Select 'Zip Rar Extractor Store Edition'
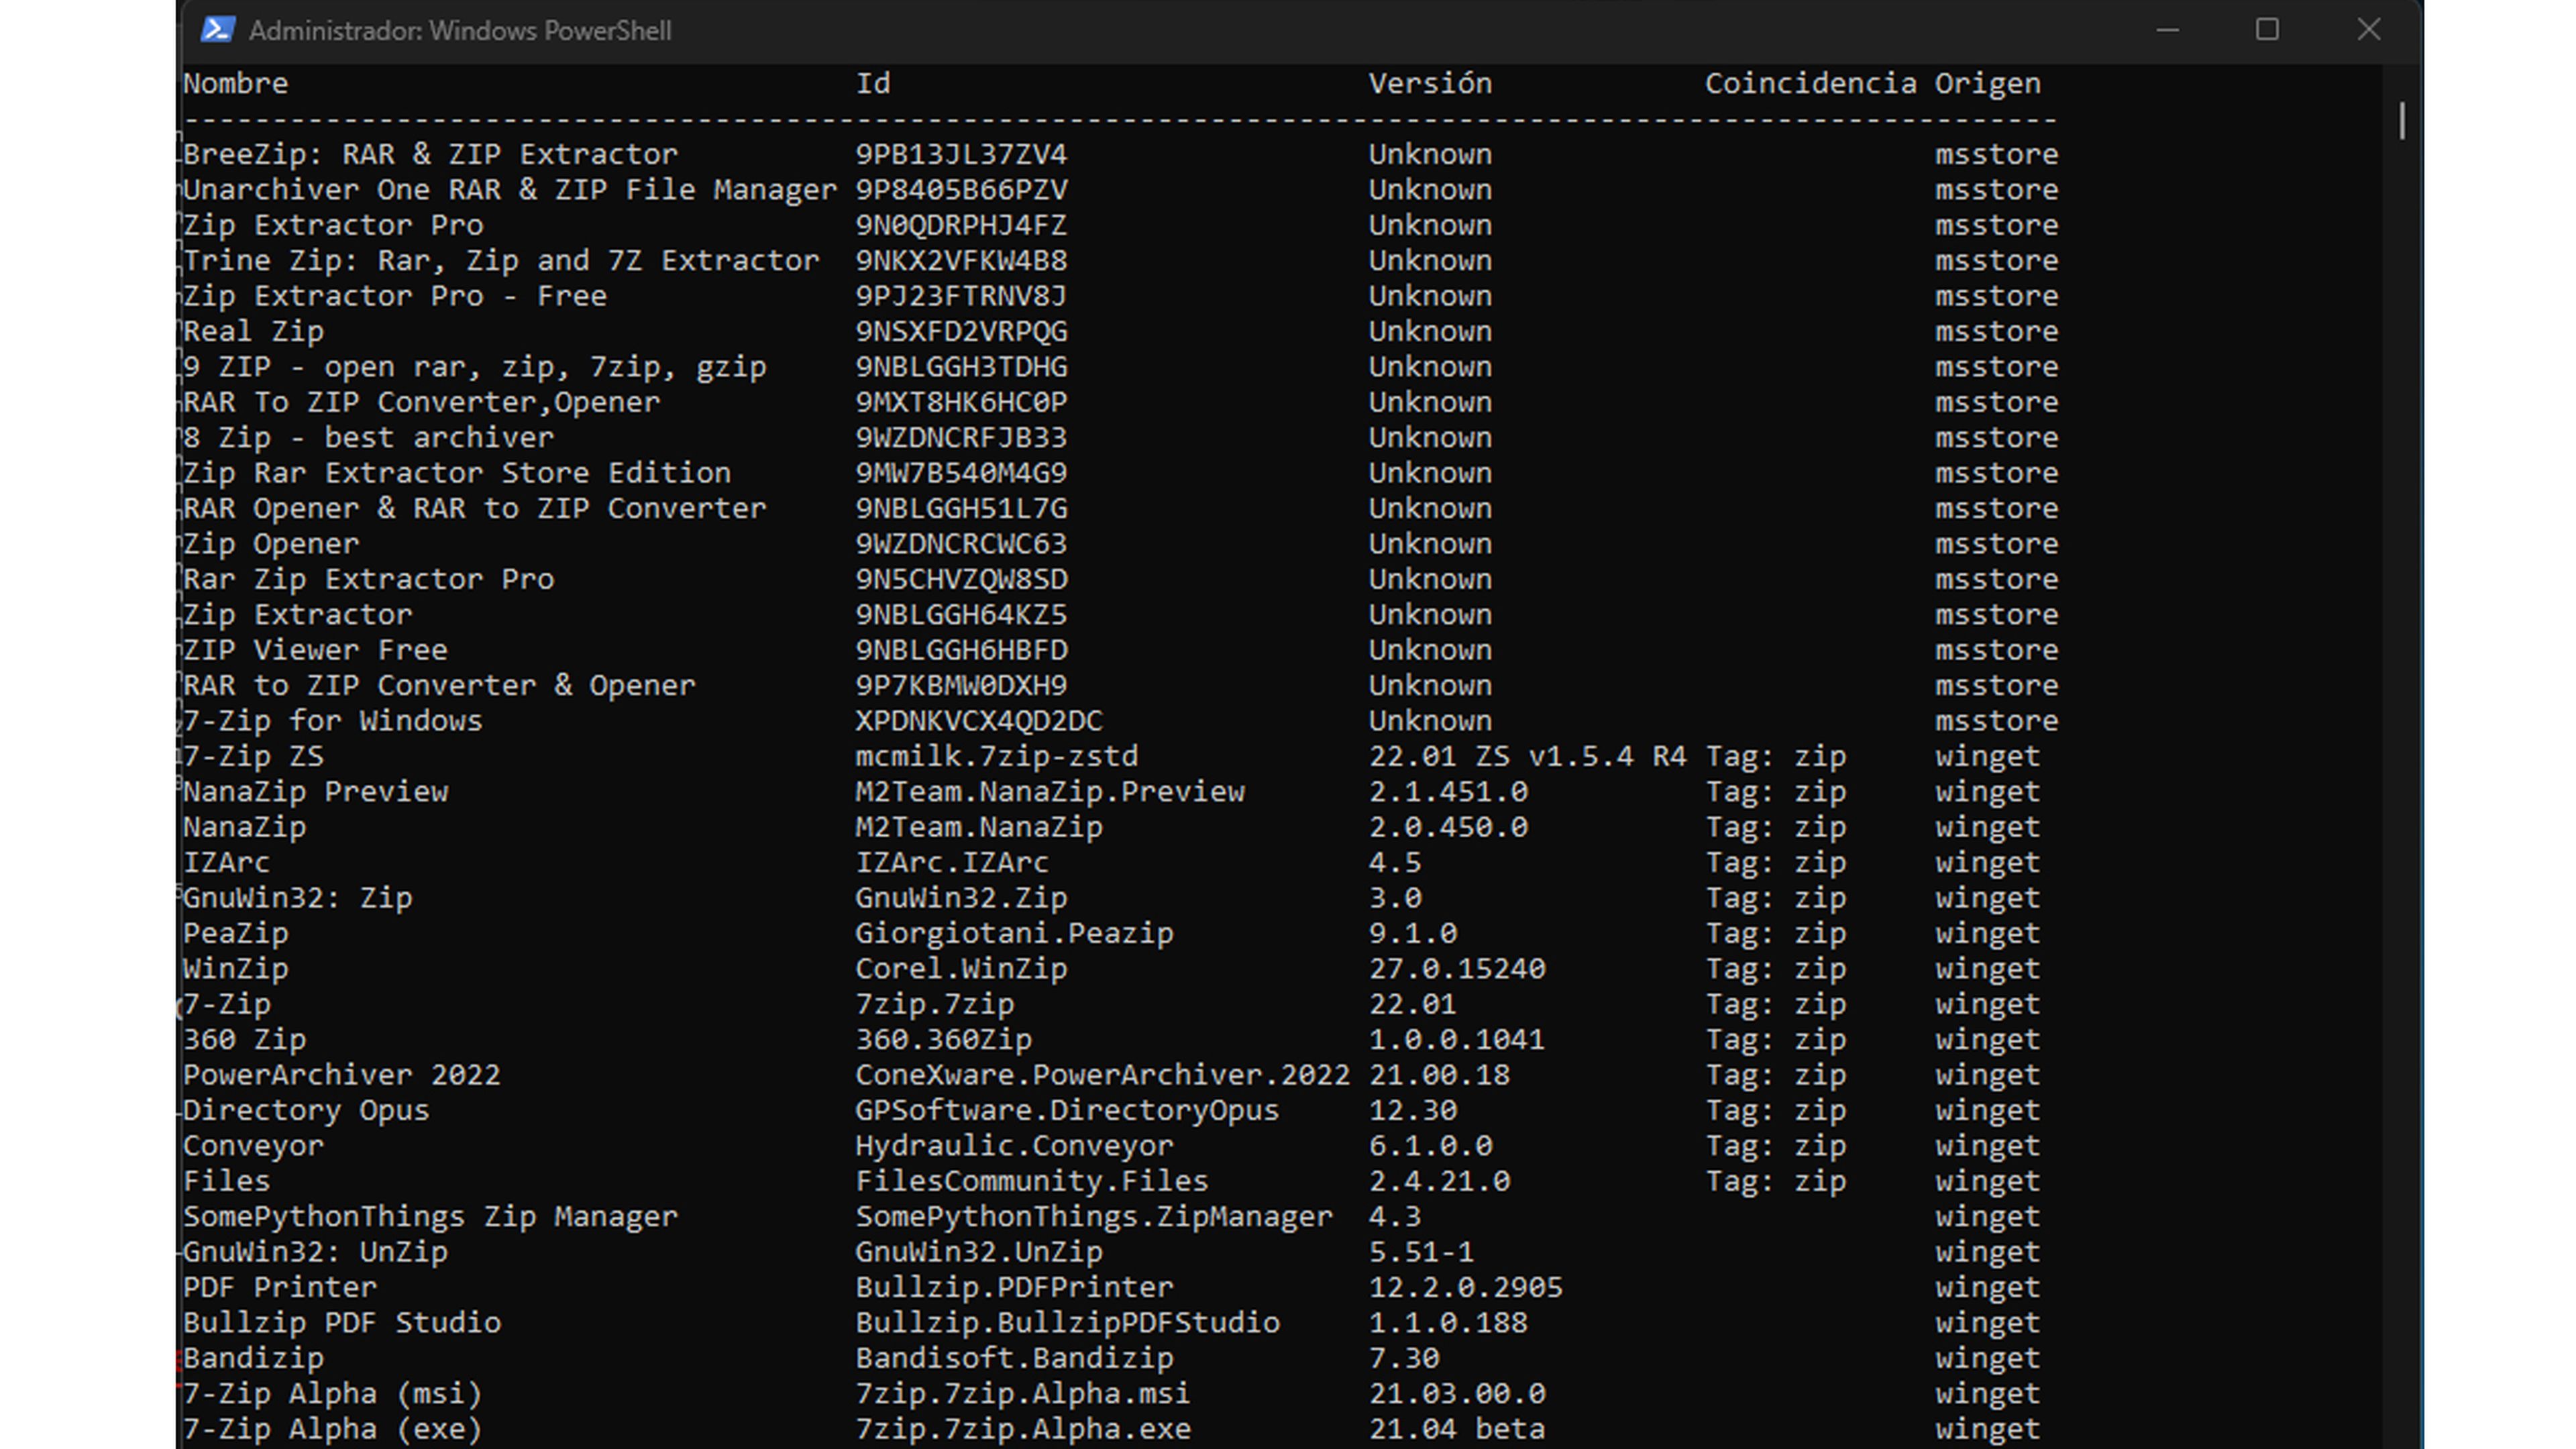The width and height of the screenshot is (2576, 1449). (x=457, y=473)
